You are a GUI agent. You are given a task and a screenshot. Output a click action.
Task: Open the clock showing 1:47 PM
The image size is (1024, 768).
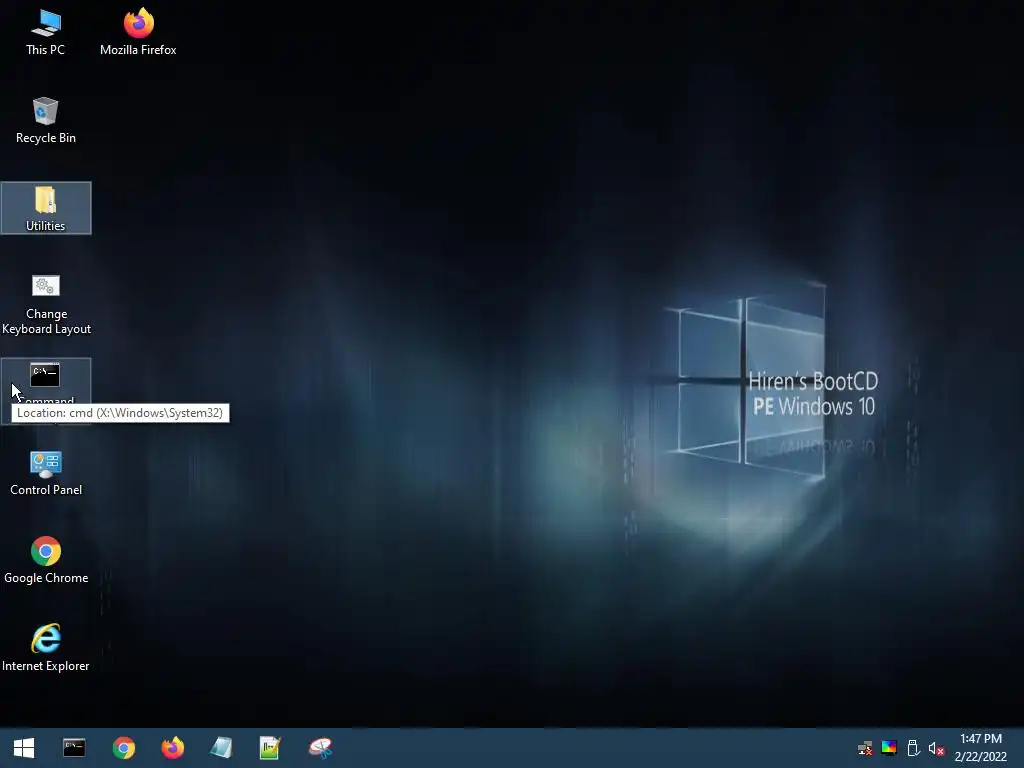(980, 748)
